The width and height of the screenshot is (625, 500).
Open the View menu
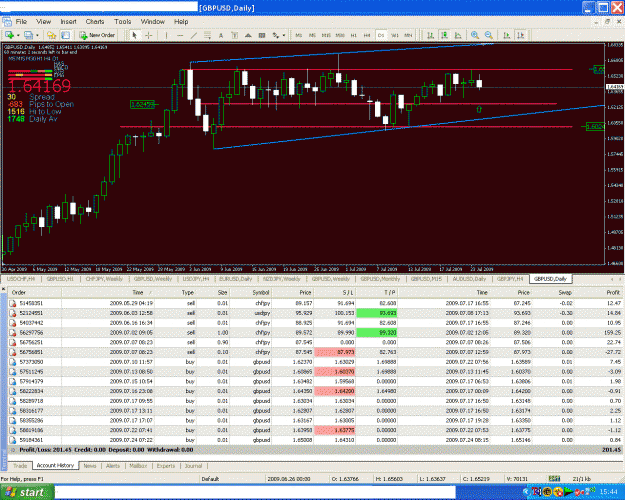click(43, 22)
